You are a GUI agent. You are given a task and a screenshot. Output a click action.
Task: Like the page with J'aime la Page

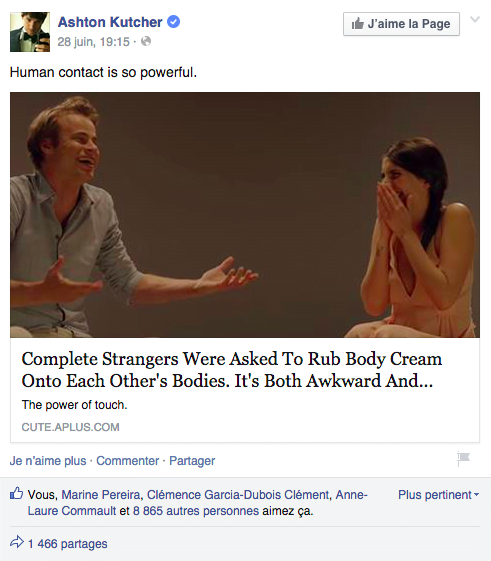point(401,24)
